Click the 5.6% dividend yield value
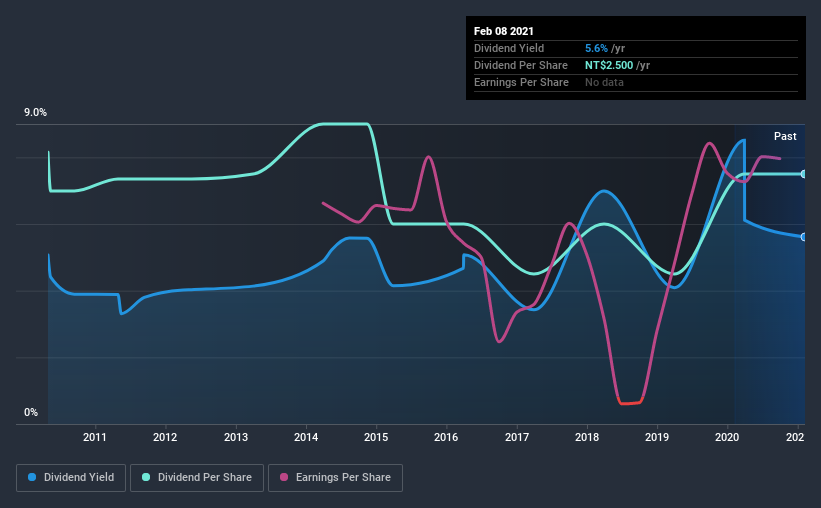Image resolution: width=821 pixels, height=508 pixels. [x=596, y=48]
